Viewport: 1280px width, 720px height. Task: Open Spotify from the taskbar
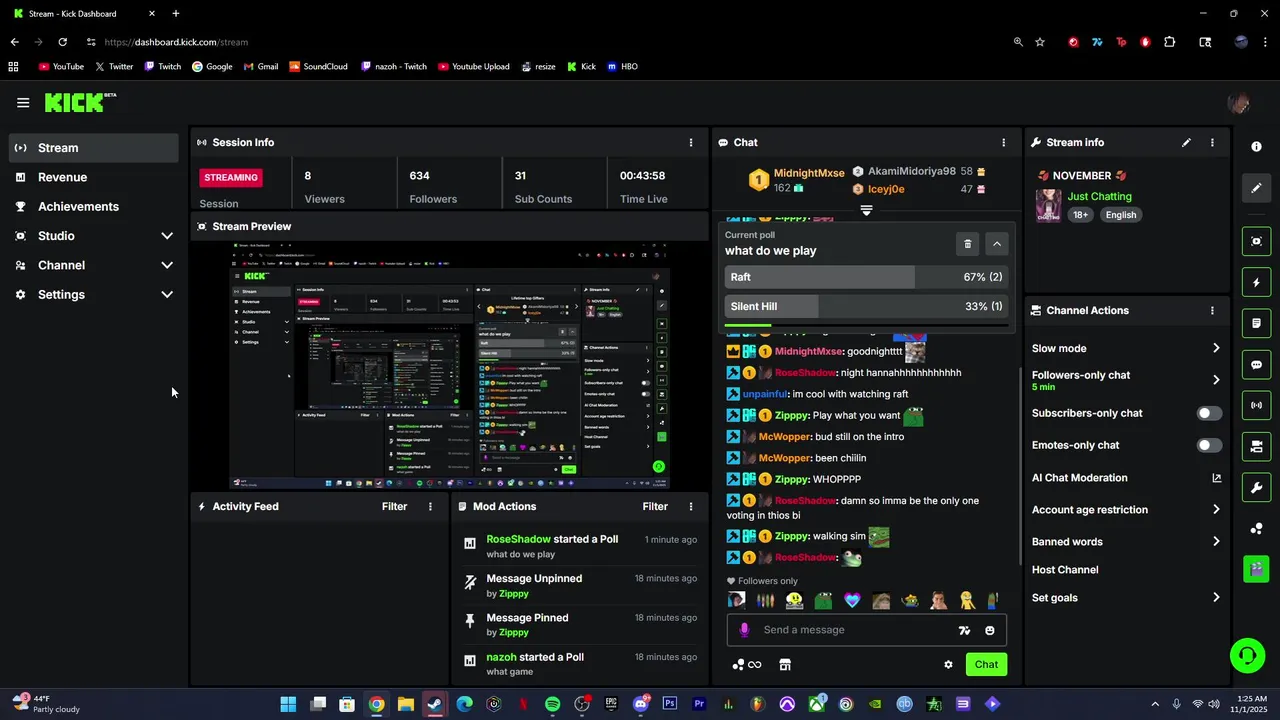552,704
